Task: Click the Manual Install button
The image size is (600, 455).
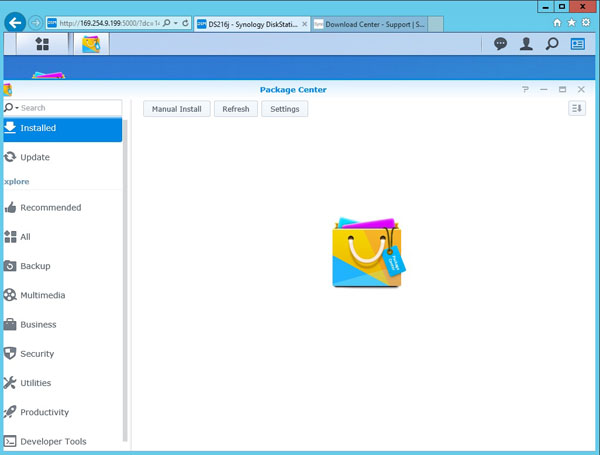Action: (176, 109)
